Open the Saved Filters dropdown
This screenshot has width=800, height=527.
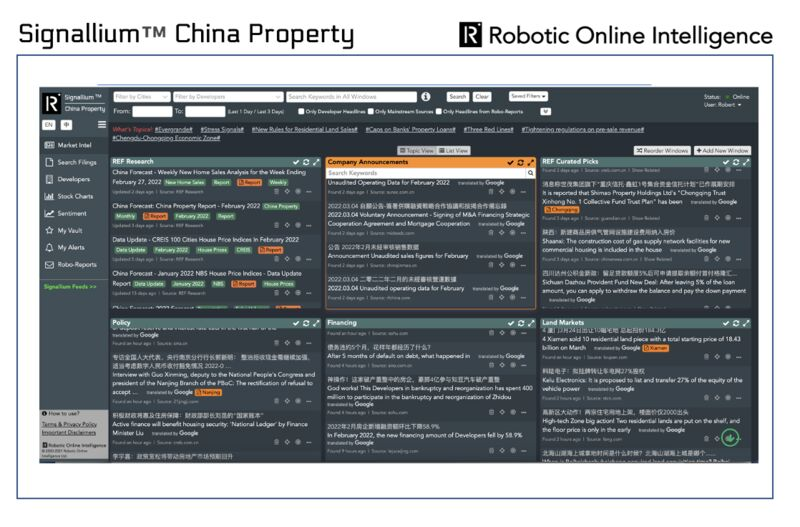tap(528, 96)
